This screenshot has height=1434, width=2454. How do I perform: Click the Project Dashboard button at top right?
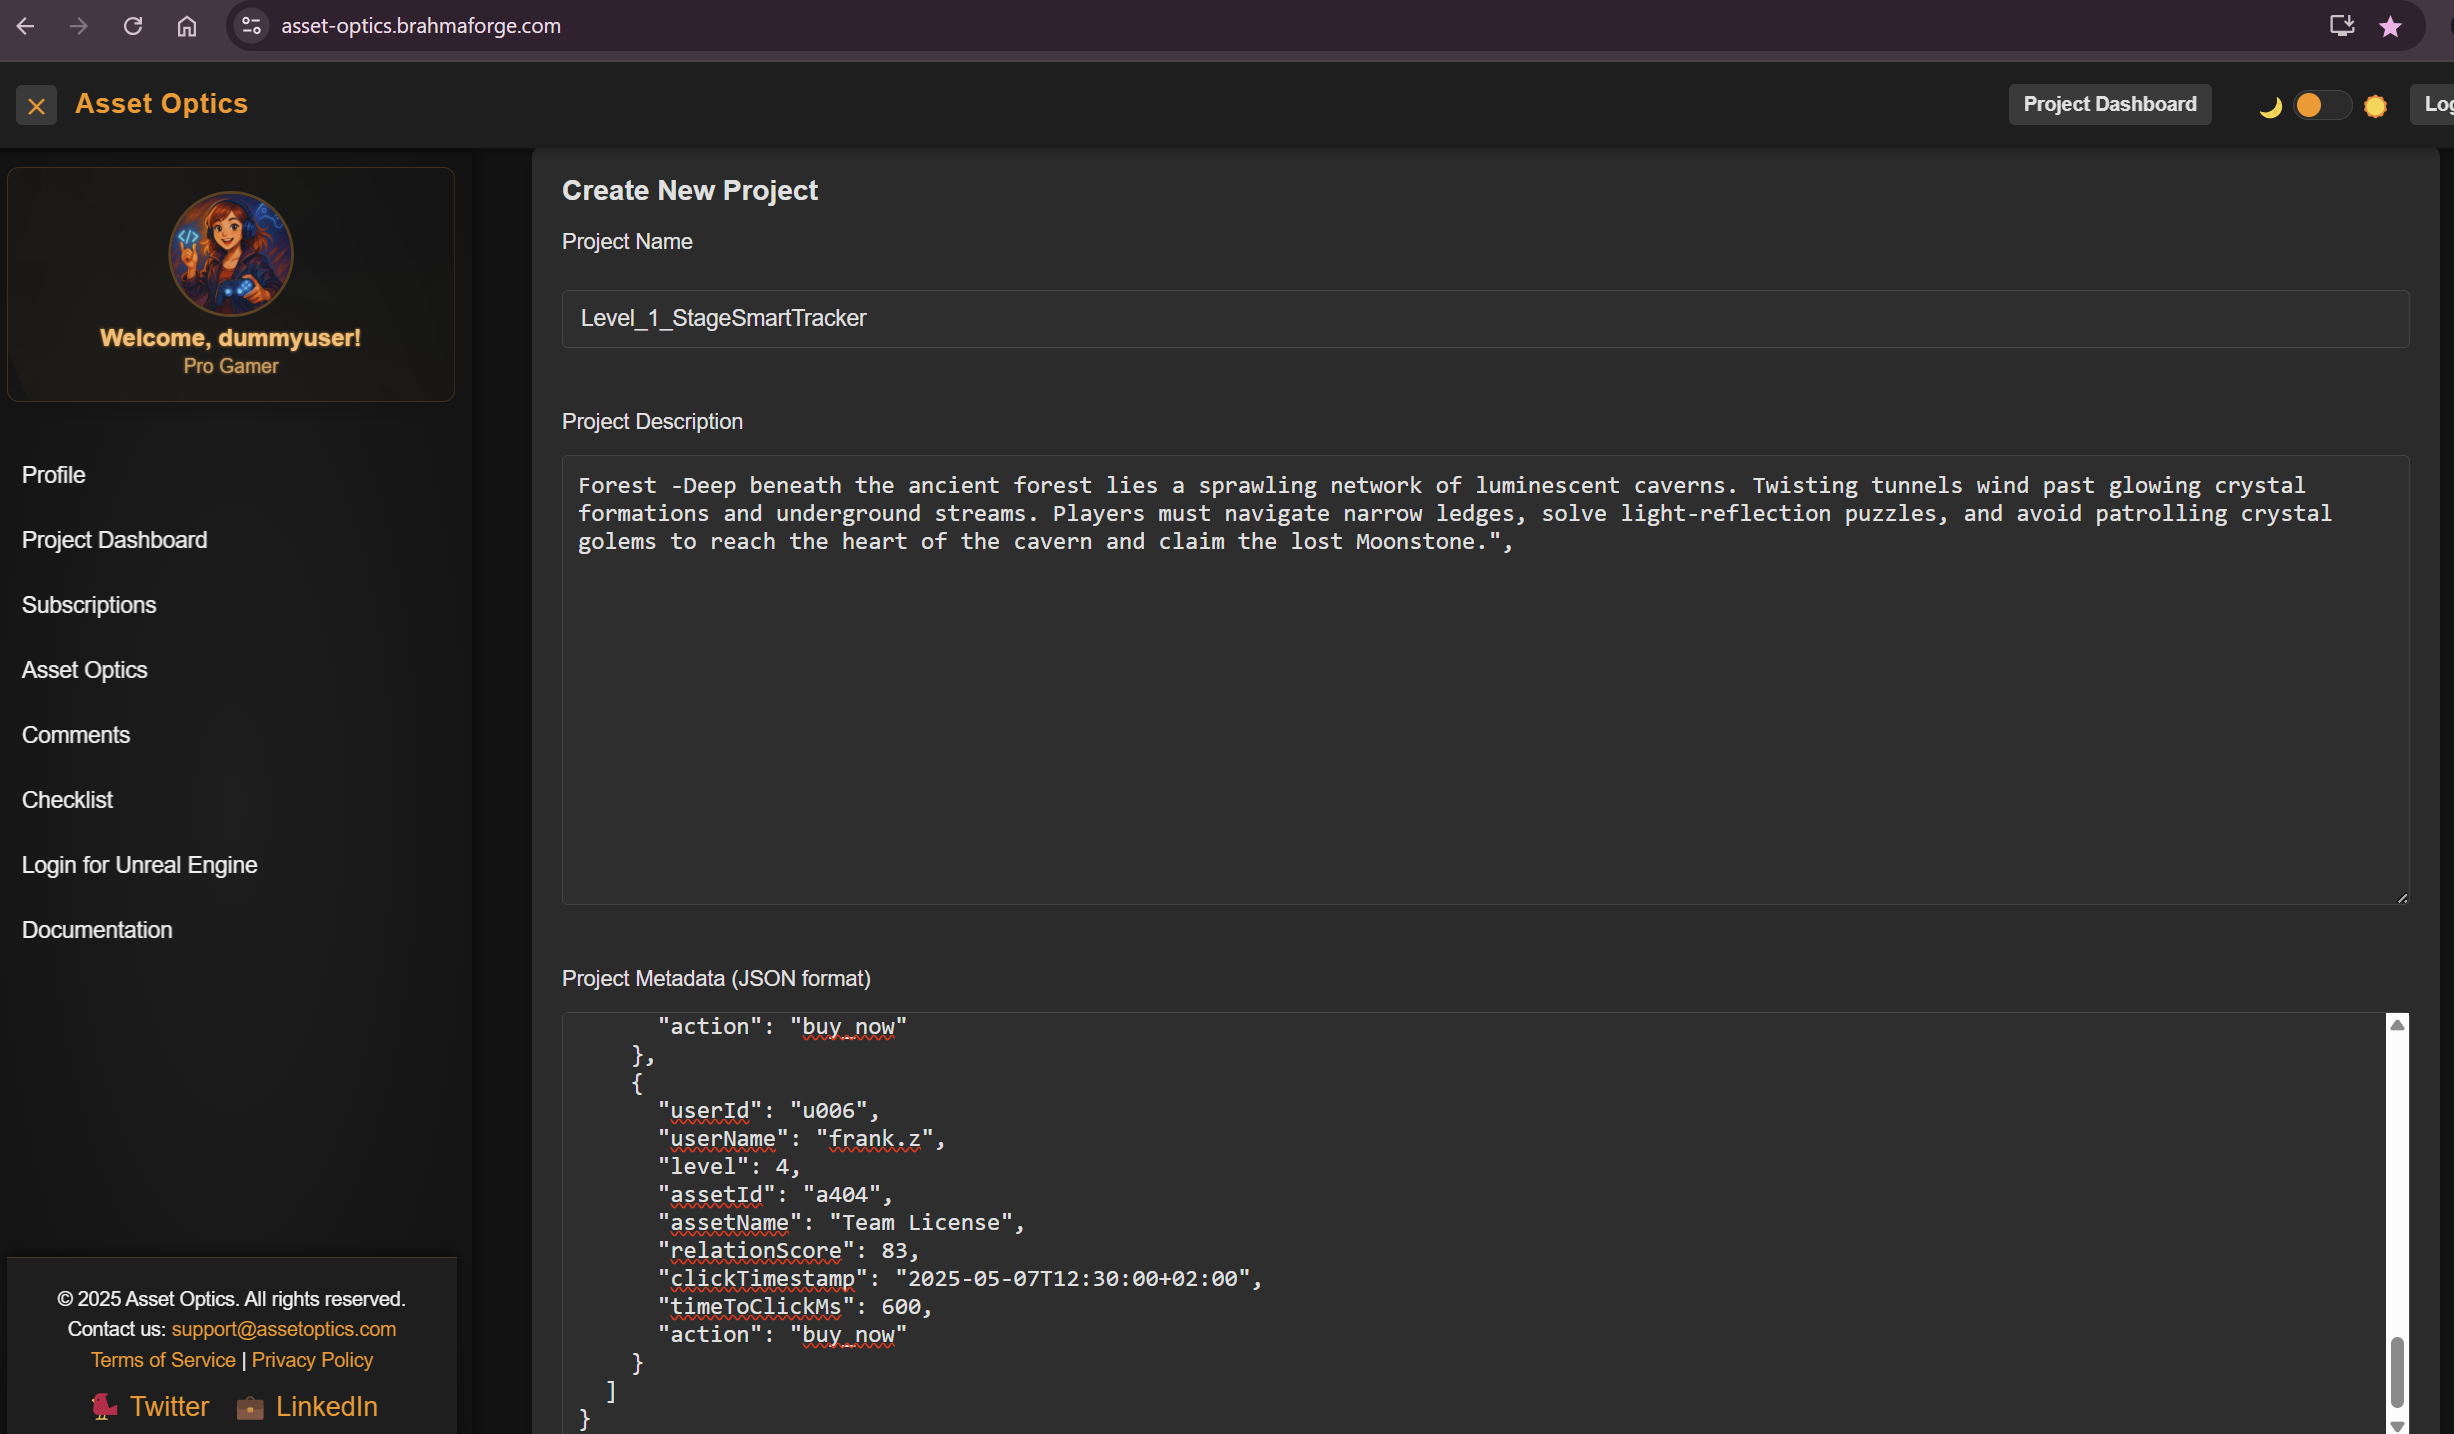pos(2110,104)
